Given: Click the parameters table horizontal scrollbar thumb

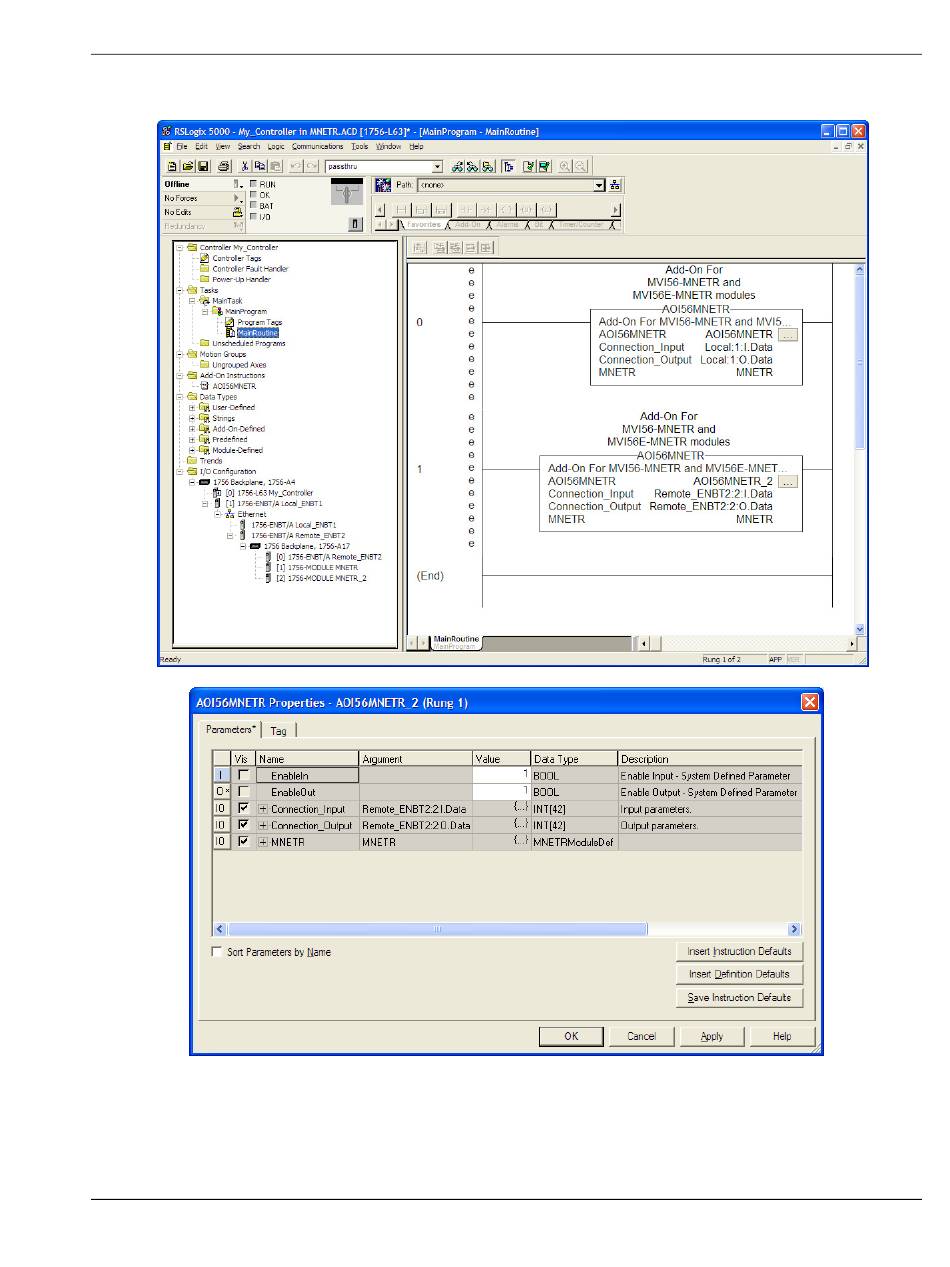Looking at the screenshot, I should pyautogui.click(x=436, y=929).
